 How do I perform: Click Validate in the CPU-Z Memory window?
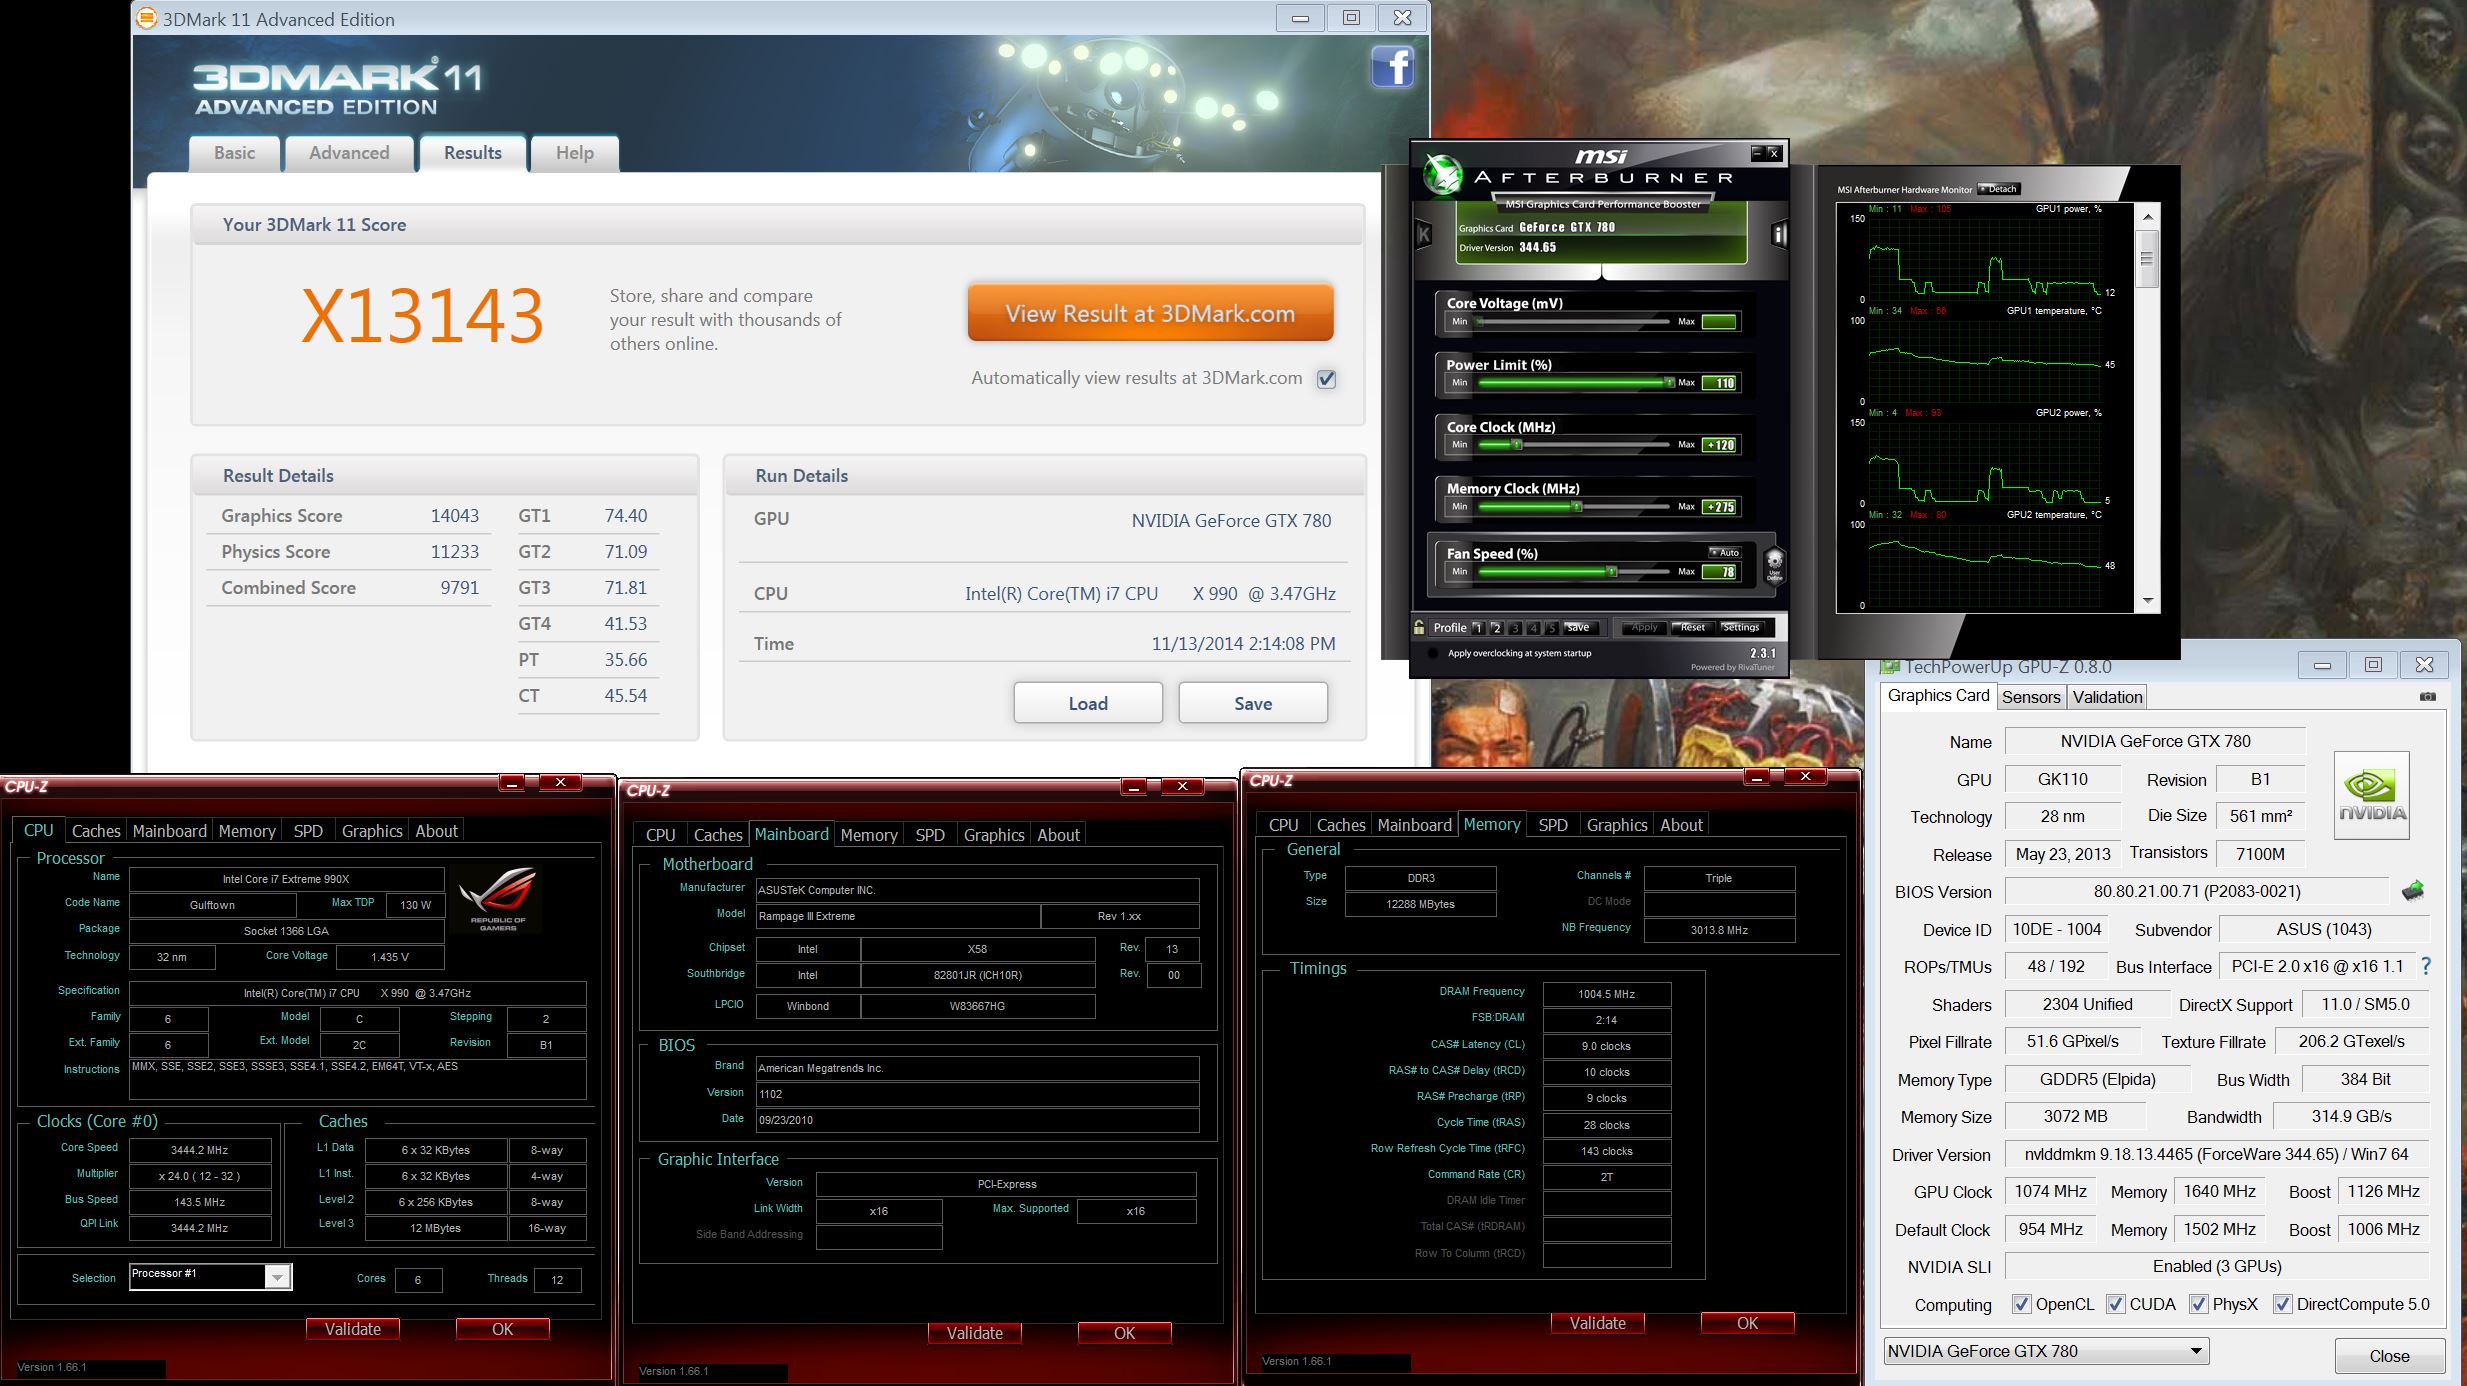coord(1598,1323)
